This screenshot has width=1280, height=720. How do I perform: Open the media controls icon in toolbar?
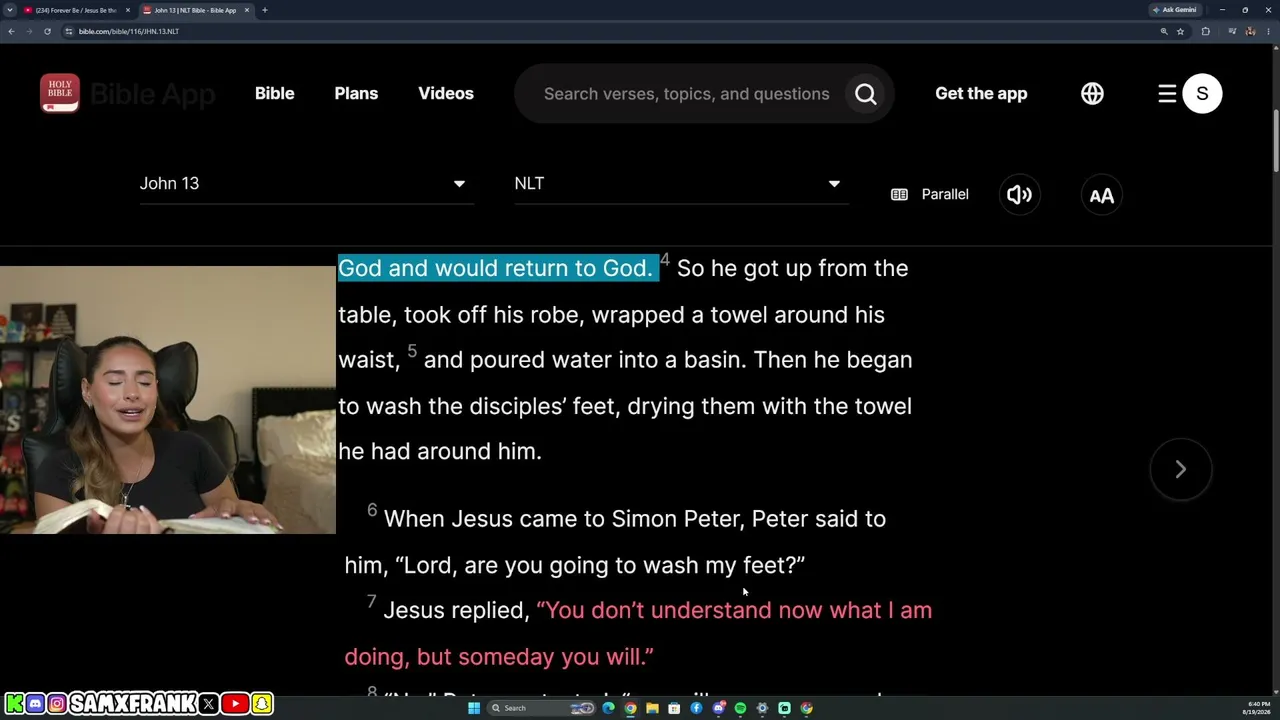[x=1231, y=31]
